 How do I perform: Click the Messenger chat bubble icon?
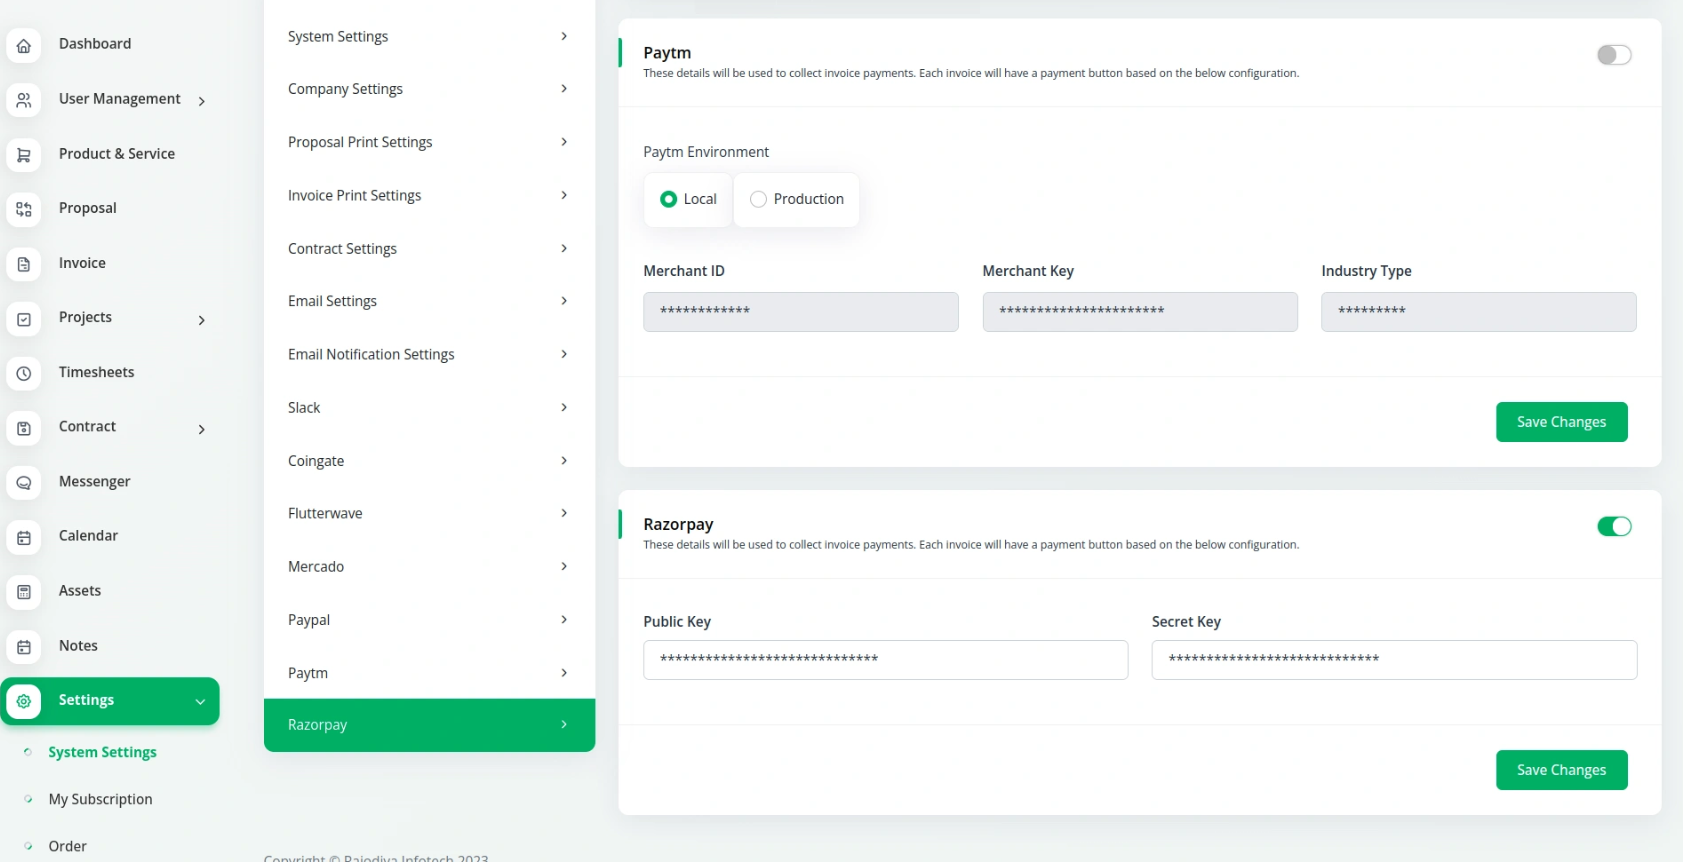point(24,483)
